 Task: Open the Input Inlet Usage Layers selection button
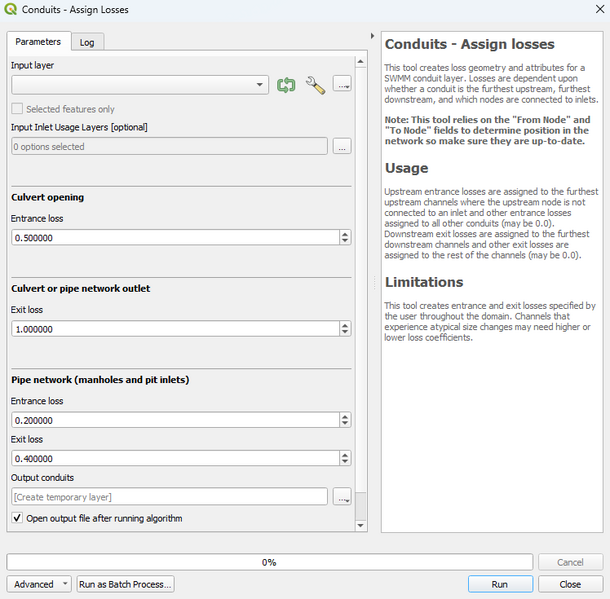tap(342, 147)
